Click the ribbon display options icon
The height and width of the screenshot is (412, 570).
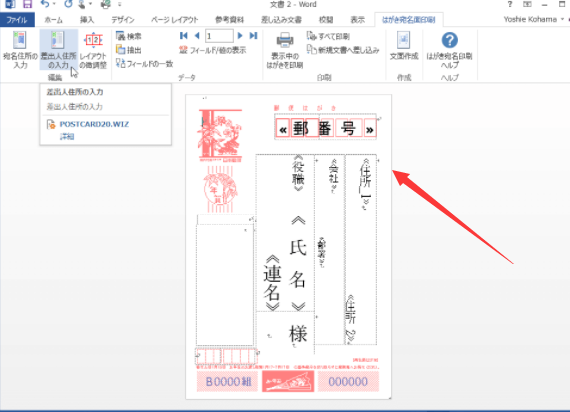pyautogui.click(x=527, y=4)
